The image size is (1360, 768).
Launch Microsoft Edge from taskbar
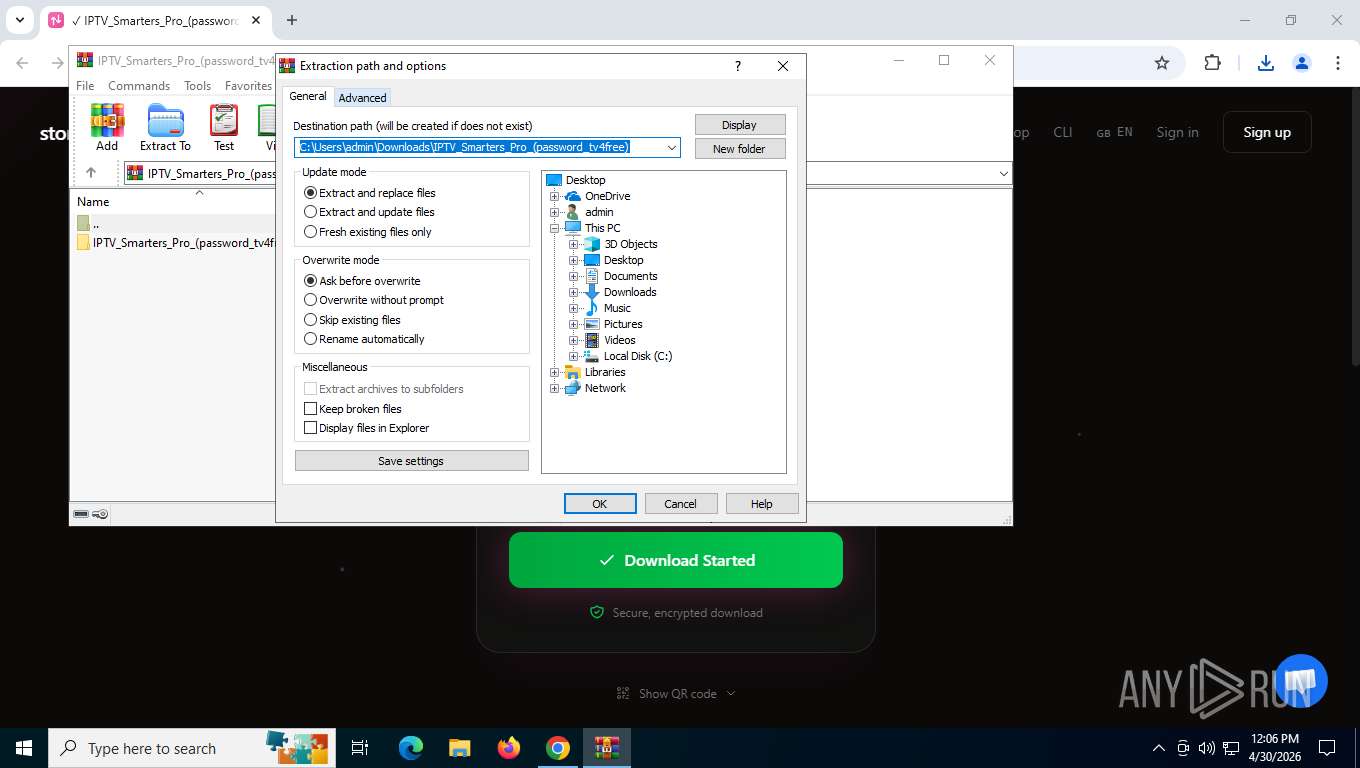(x=411, y=748)
